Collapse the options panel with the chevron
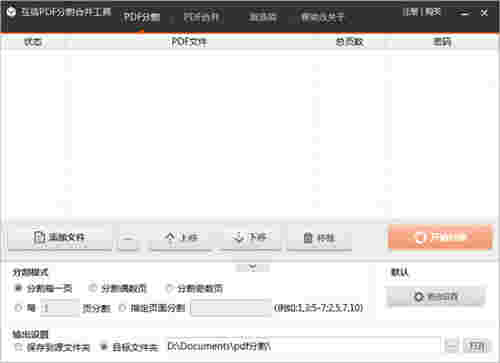The width and height of the screenshot is (500, 363). pyautogui.click(x=252, y=267)
